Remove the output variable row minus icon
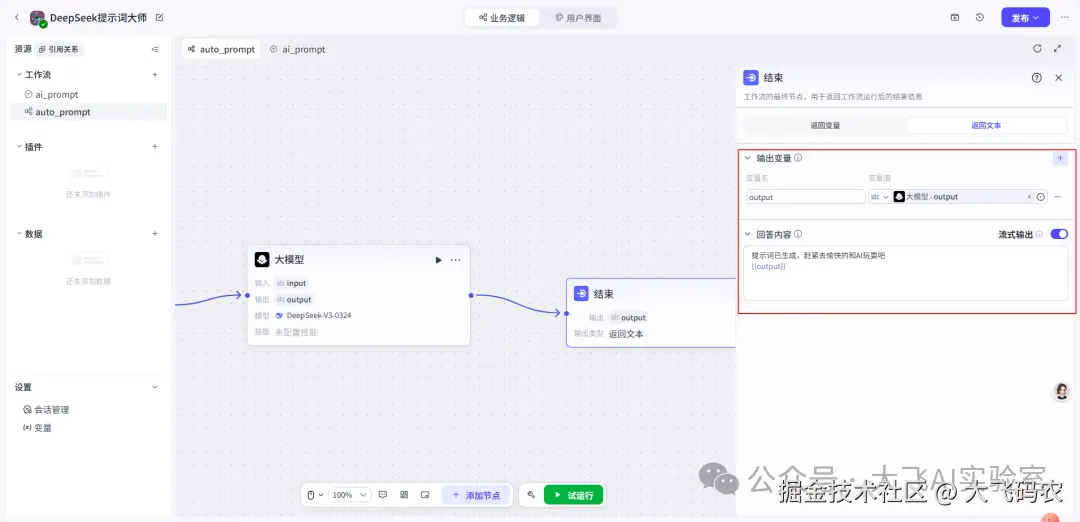 pyautogui.click(x=1058, y=196)
